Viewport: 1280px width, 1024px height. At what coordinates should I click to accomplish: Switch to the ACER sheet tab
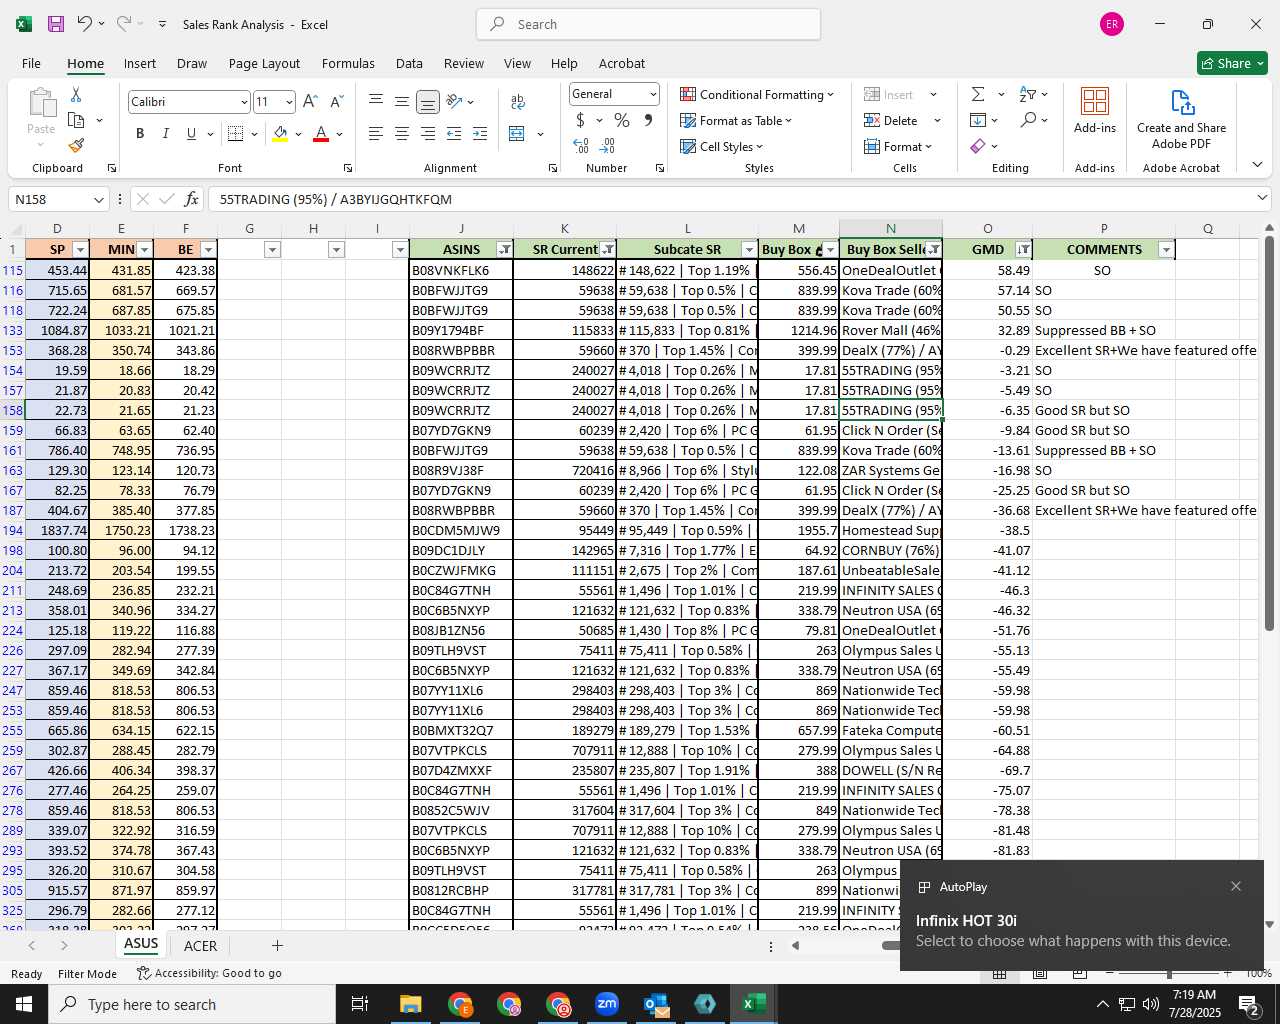200,945
